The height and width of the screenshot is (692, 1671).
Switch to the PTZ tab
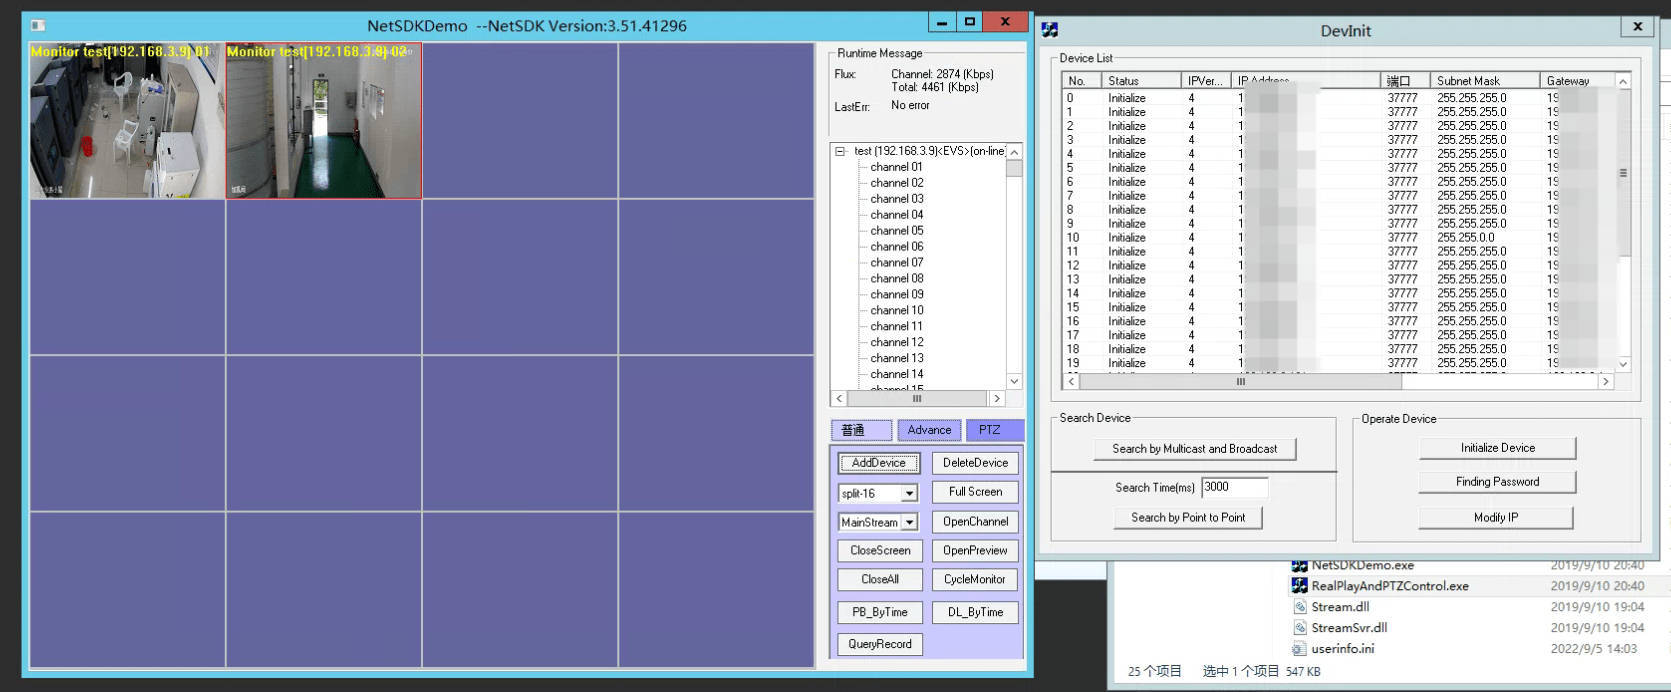(x=993, y=430)
